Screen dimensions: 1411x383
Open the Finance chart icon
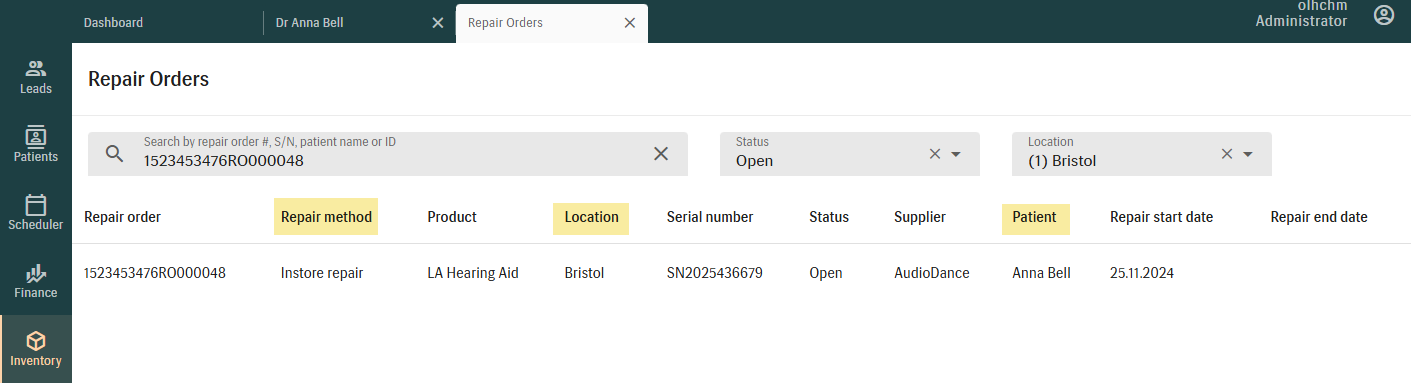pyautogui.click(x=36, y=273)
